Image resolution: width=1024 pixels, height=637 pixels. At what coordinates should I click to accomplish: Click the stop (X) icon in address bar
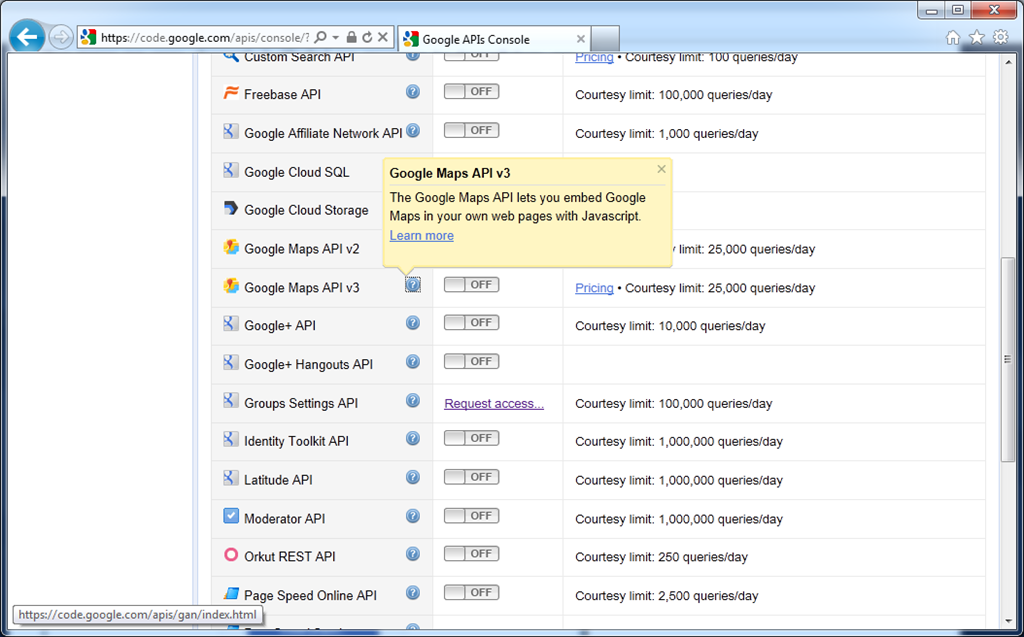click(x=383, y=37)
